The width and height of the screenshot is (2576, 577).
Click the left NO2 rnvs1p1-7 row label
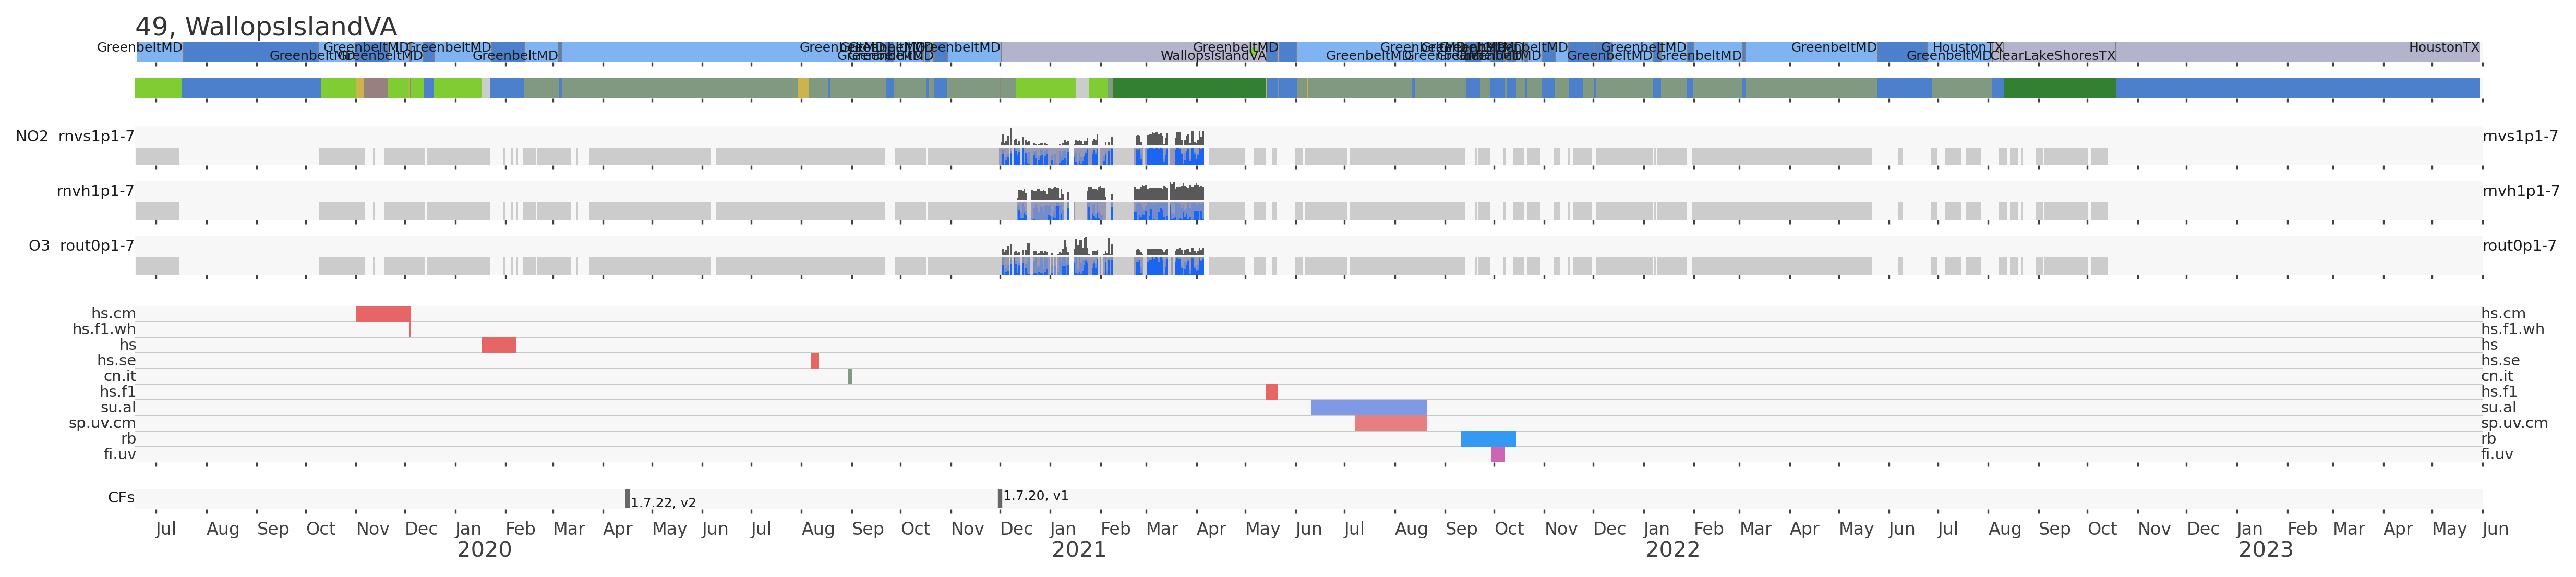(x=75, y=137)
